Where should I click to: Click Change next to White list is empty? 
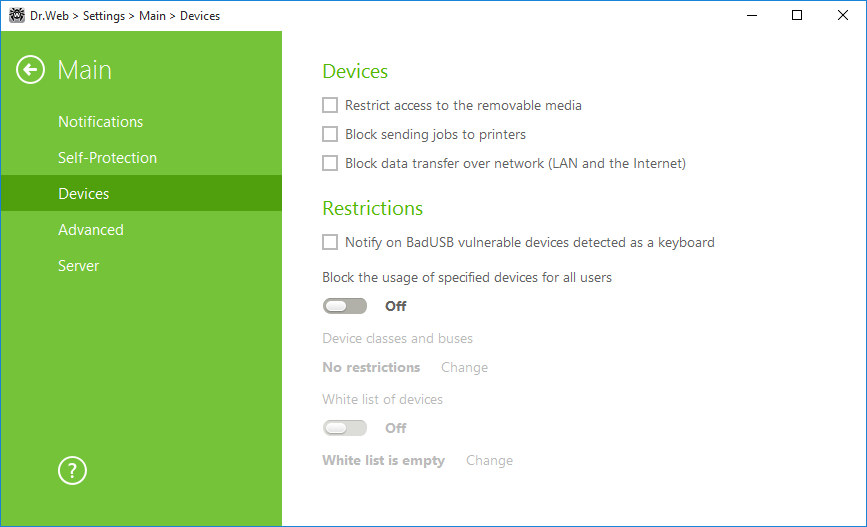489,461
